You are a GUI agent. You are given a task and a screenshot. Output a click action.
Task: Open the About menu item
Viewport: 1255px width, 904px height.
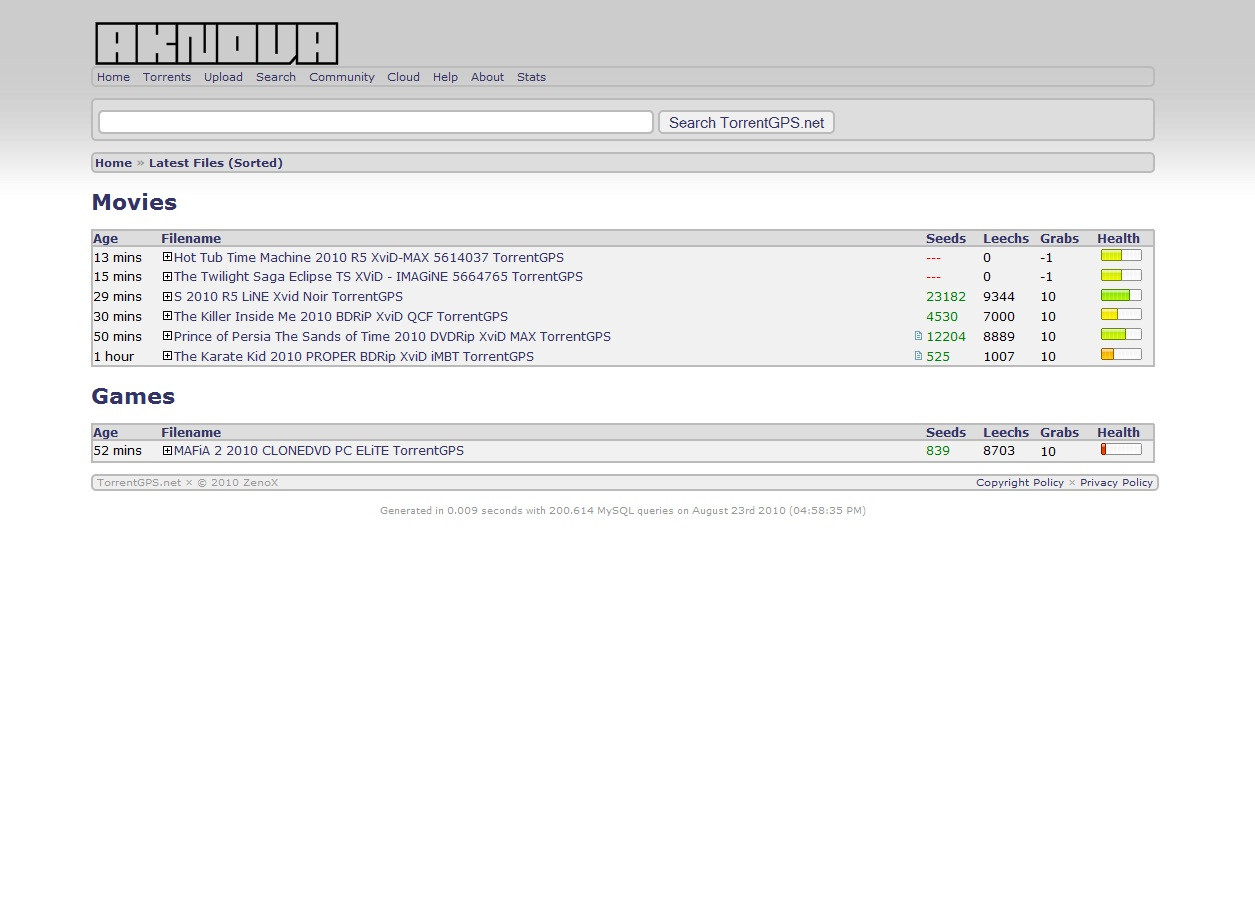pos(488,77)
